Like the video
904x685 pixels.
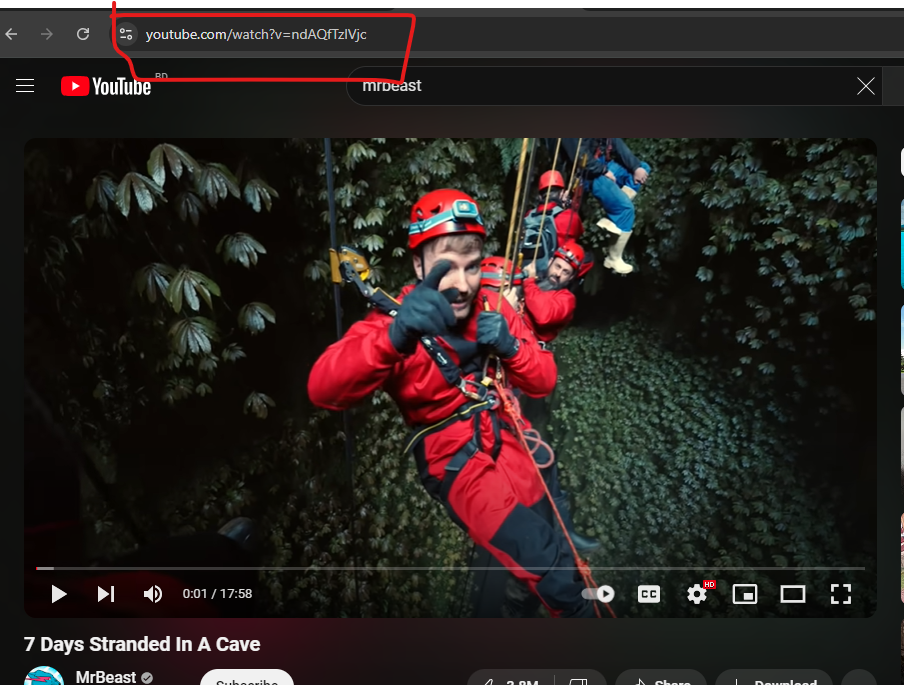(511, 679)
